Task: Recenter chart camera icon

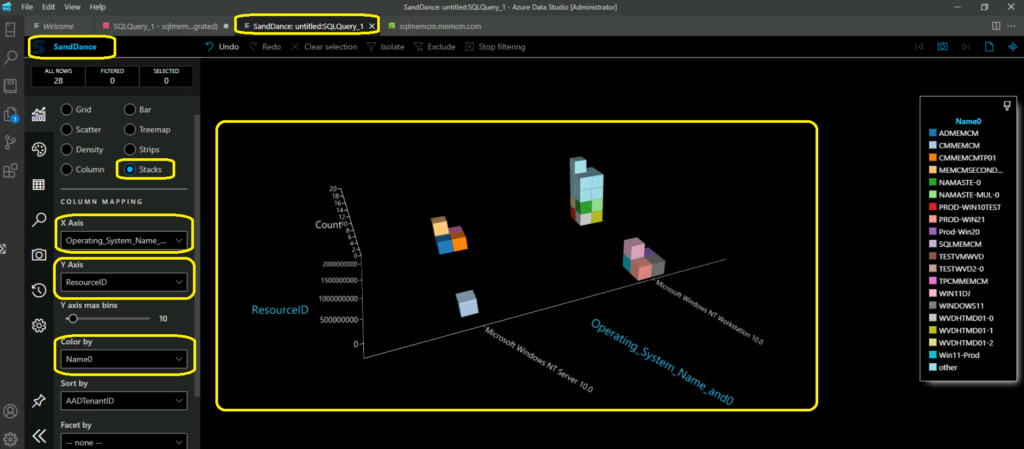Action: (1013, 47)
